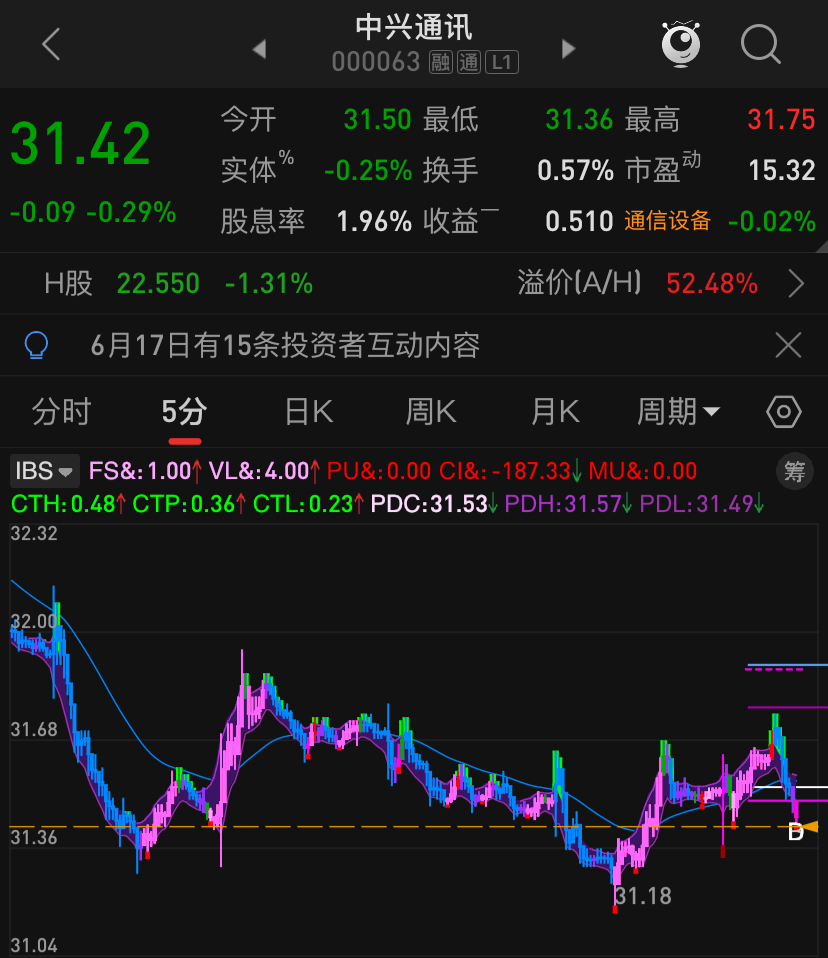
Task: Tap FS&:1.00 indicator value
Action: click(145, 471)
